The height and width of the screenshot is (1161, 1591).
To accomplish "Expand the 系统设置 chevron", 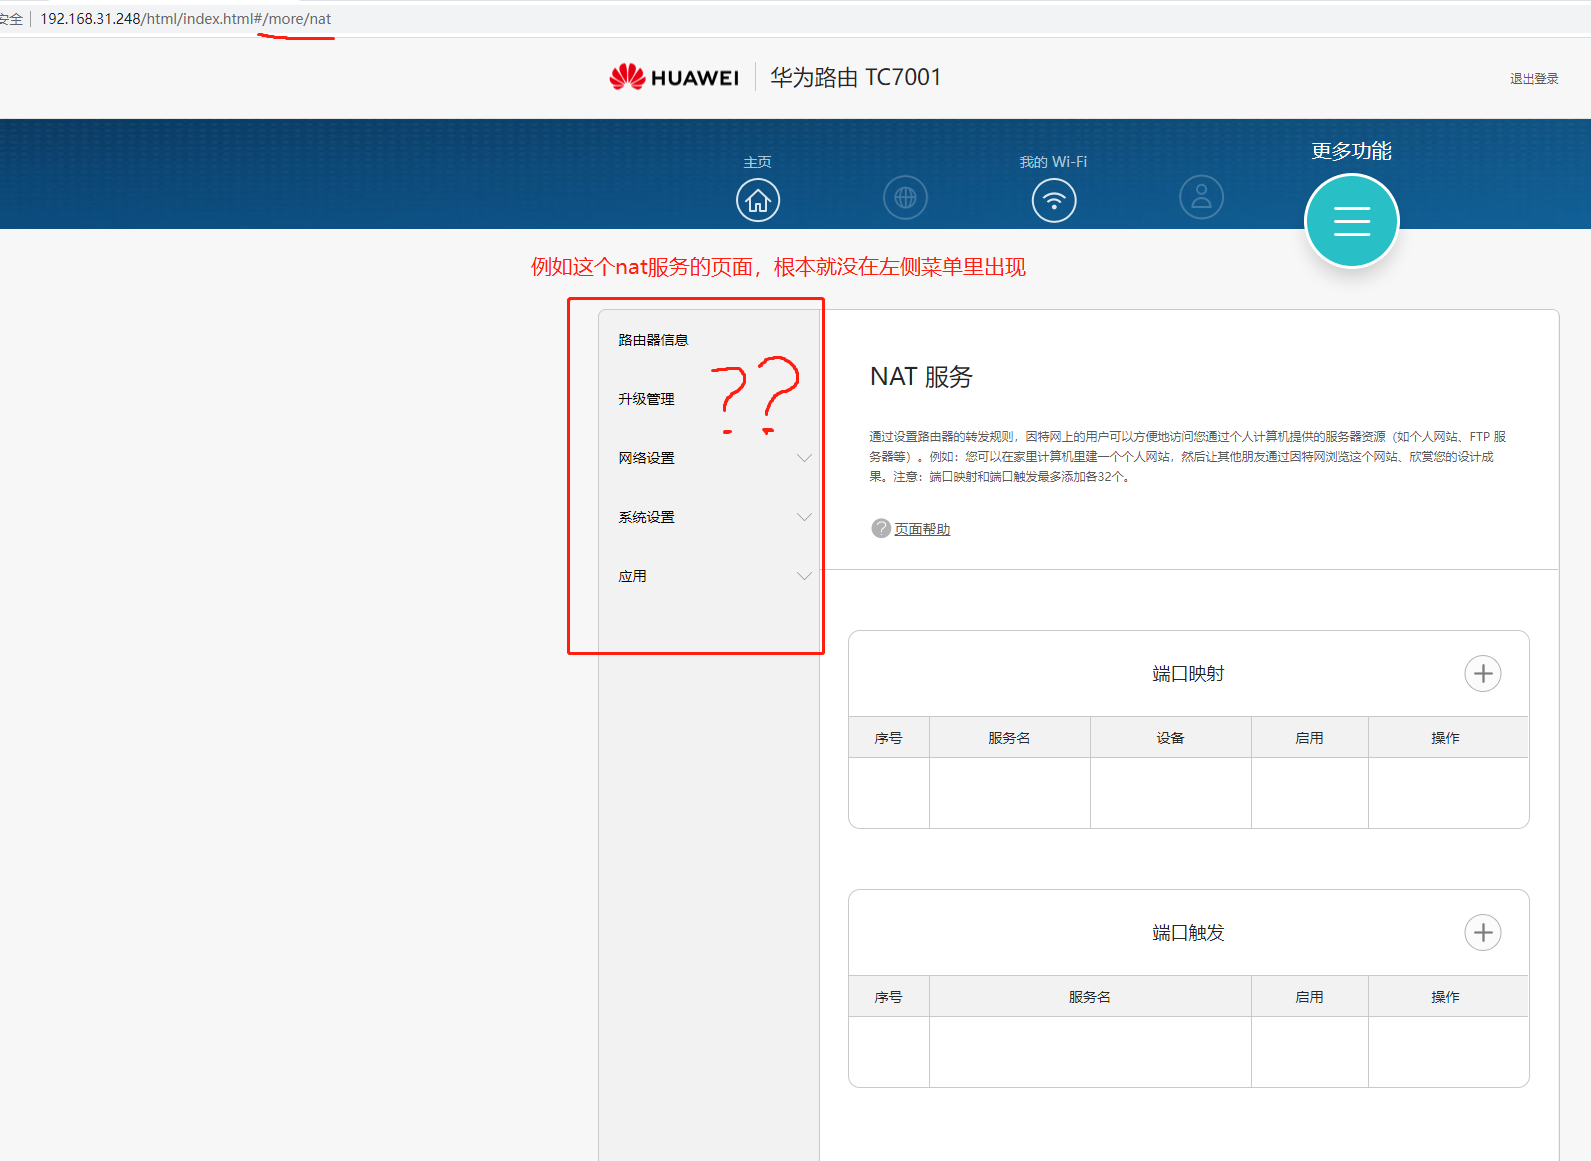I will tap(804, 517).
